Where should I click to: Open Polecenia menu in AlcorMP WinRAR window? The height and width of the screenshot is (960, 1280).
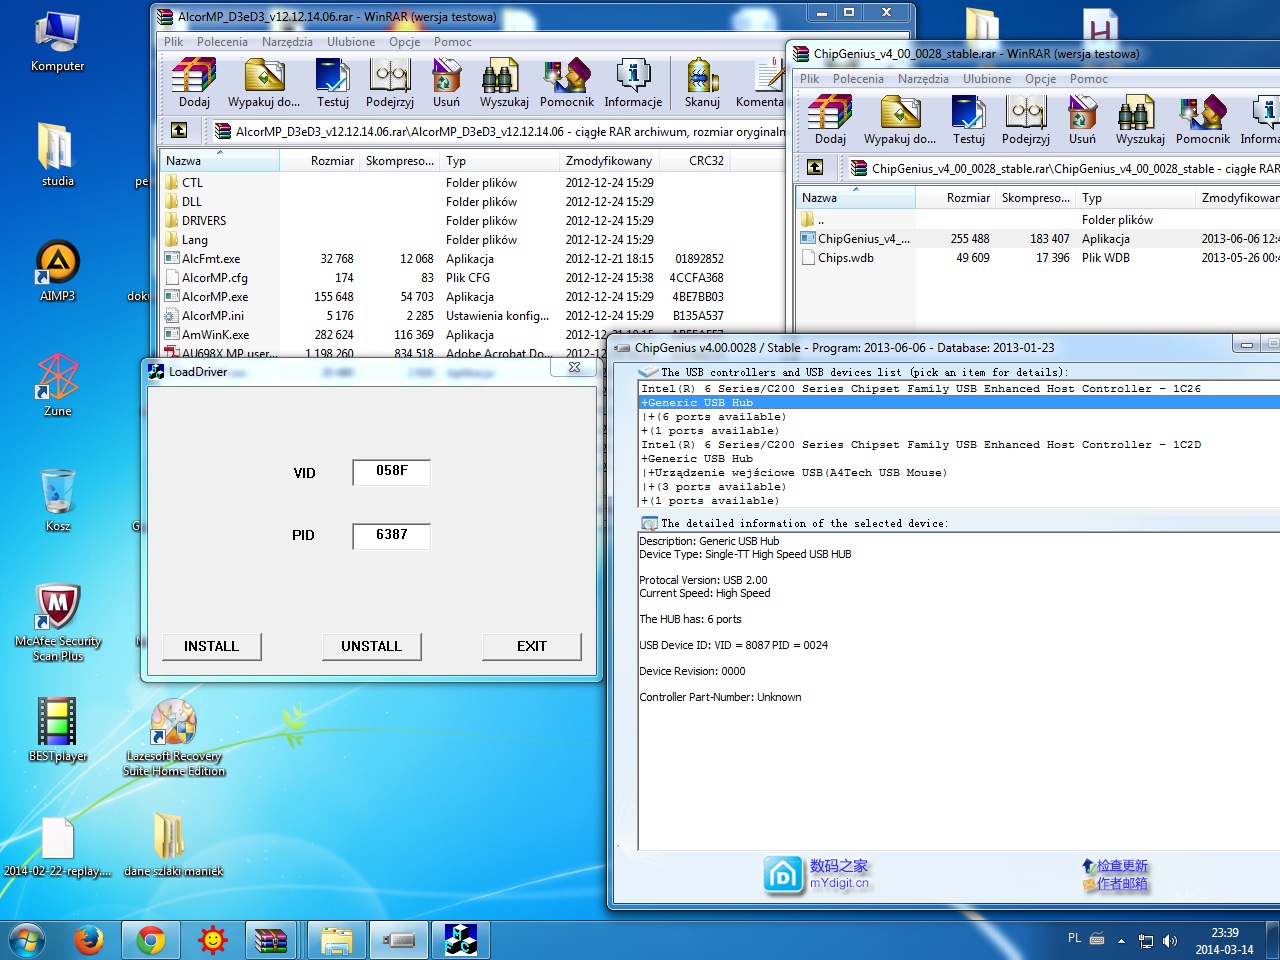(222, 42)
